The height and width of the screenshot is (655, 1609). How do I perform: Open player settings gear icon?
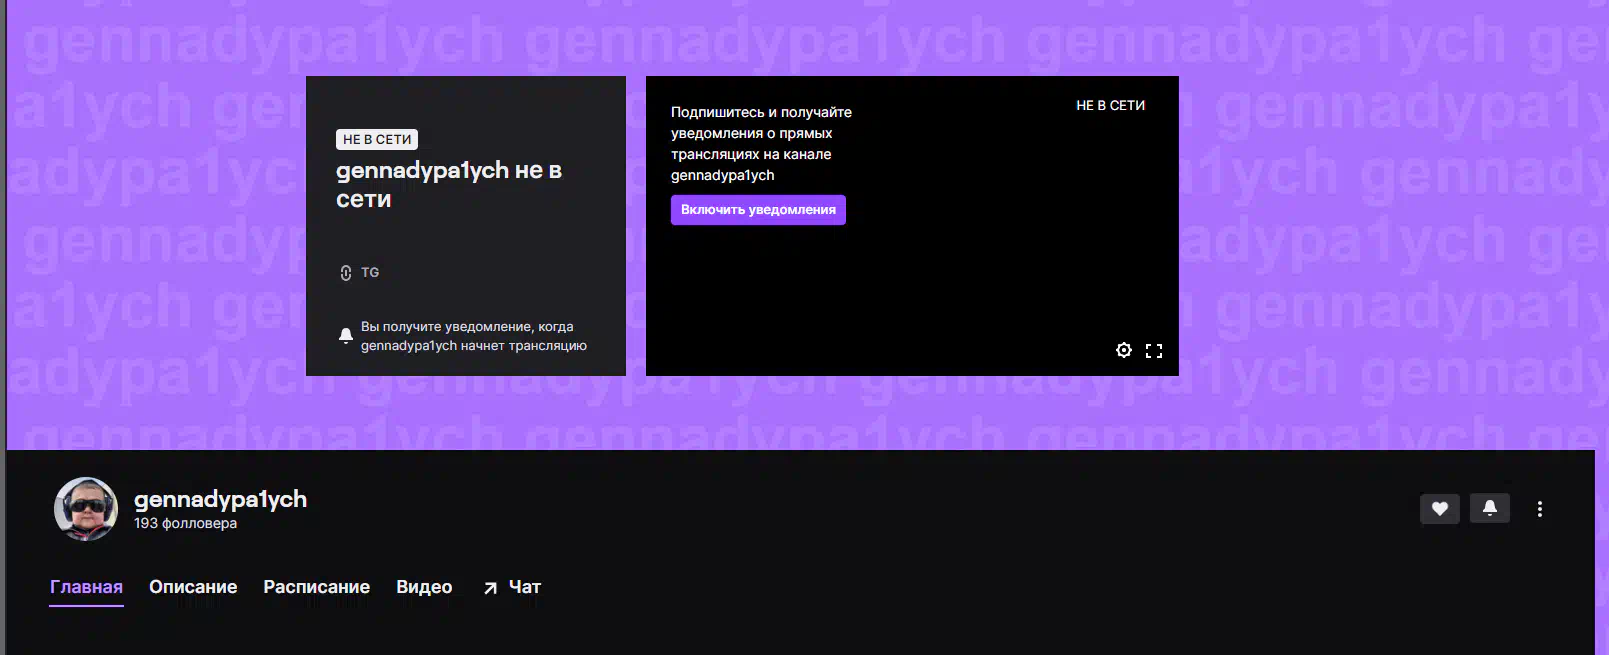click(1124, 350)
